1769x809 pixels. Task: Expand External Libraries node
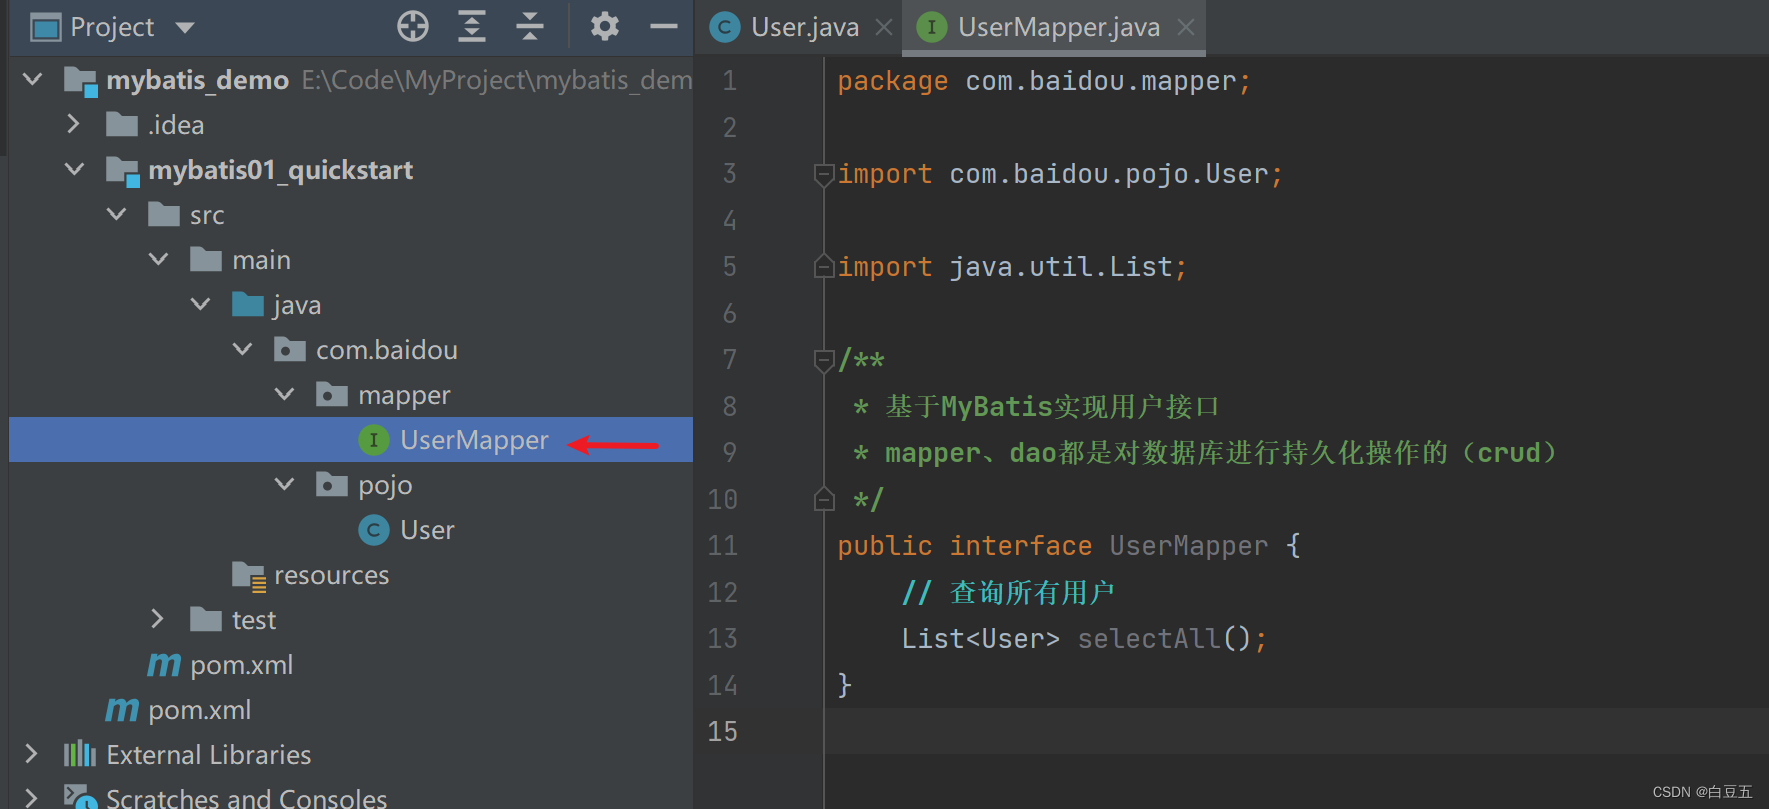[31, 754]
